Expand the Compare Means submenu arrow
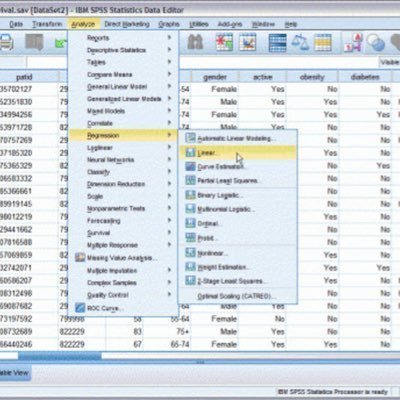 (169, 74)
